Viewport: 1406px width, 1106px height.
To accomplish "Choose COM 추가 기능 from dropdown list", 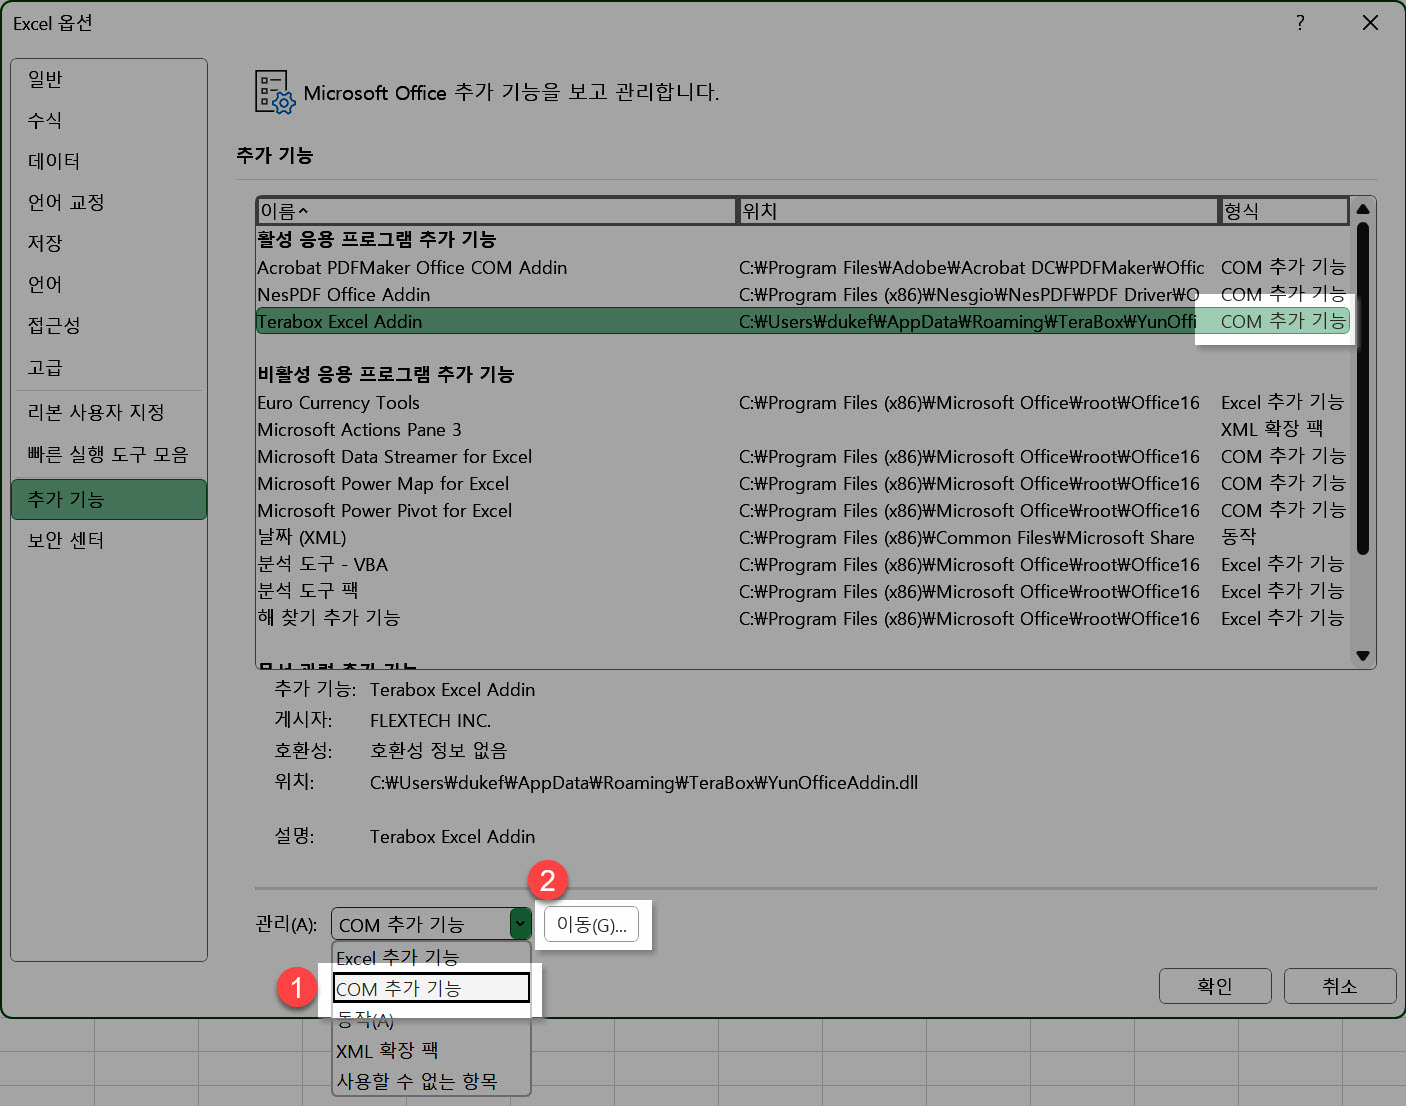I will (431, 988).
